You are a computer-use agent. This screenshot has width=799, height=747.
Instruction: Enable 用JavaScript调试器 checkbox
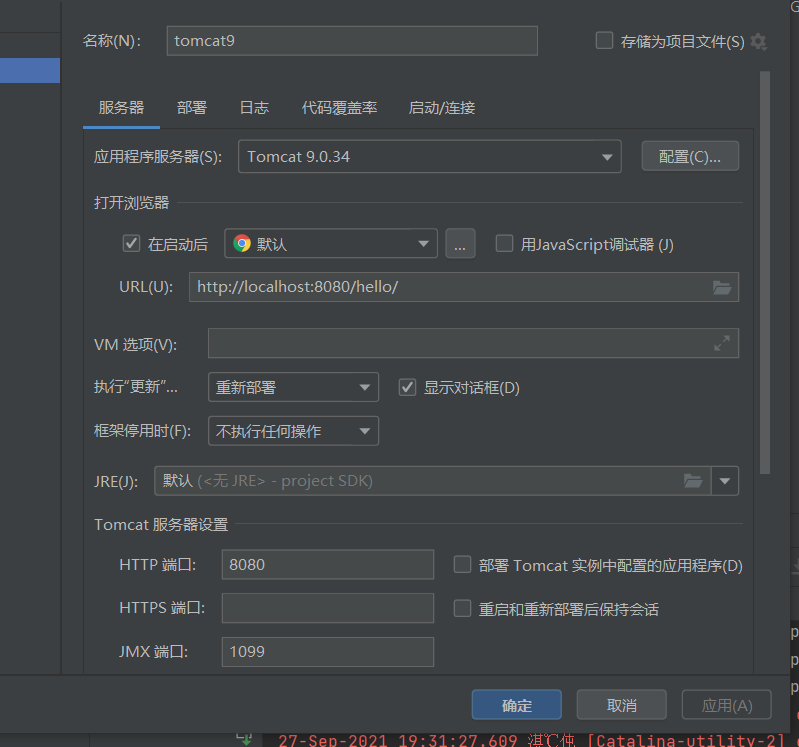point(504,244)
